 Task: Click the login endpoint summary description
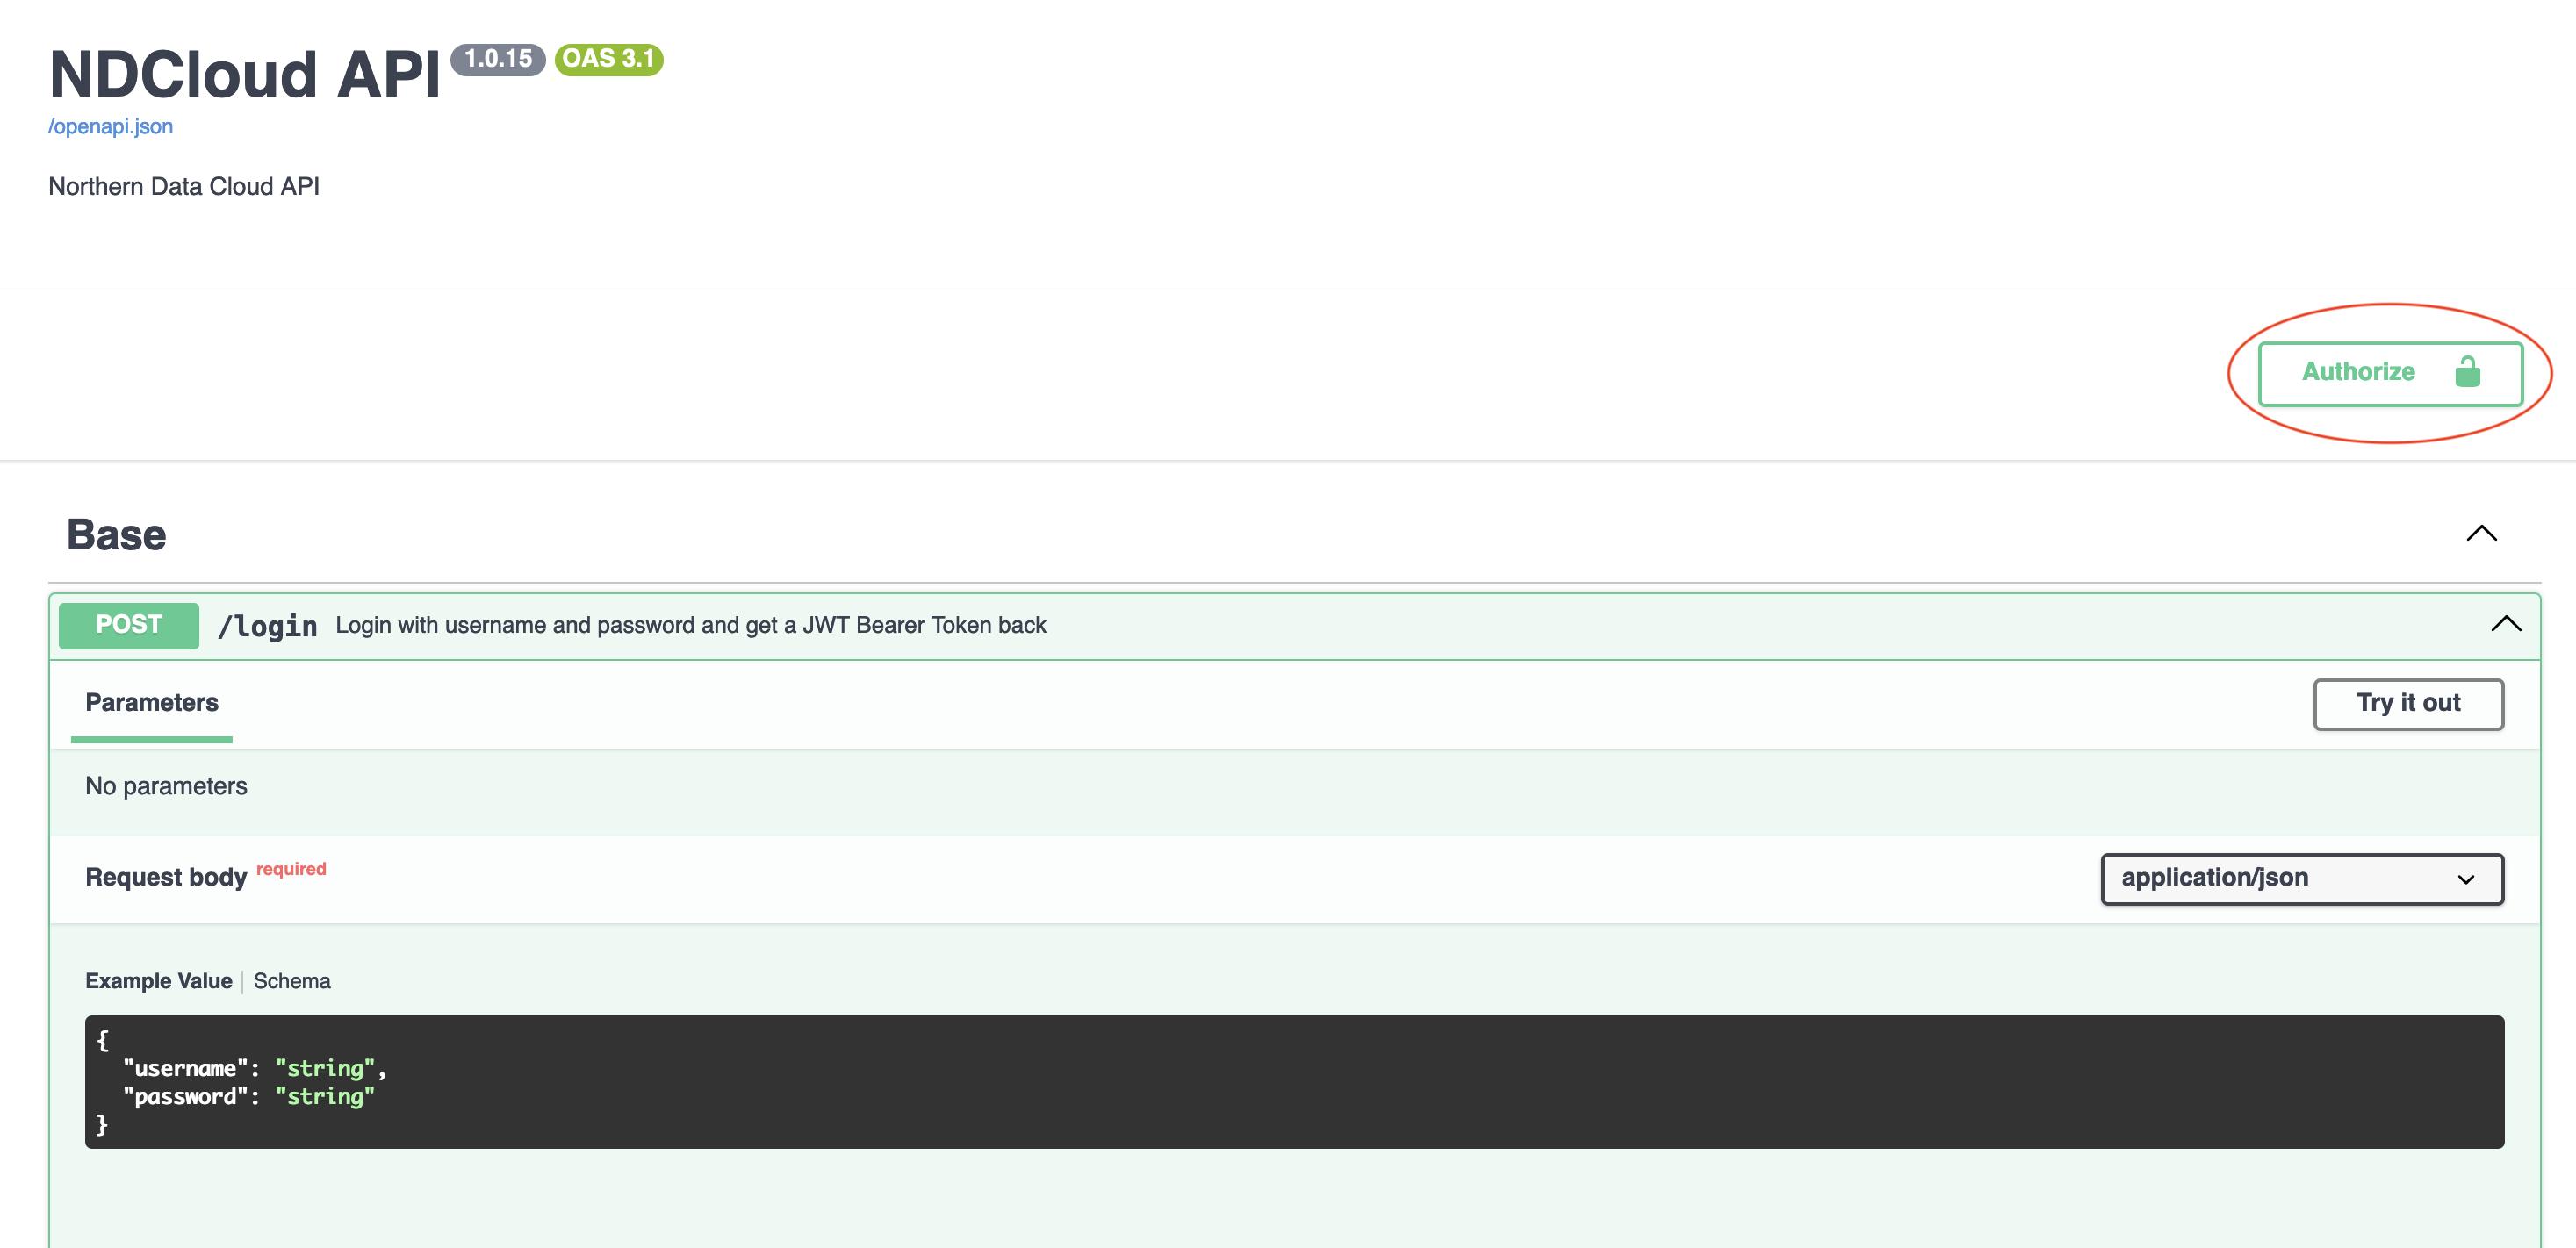click(x=690, y=626)
